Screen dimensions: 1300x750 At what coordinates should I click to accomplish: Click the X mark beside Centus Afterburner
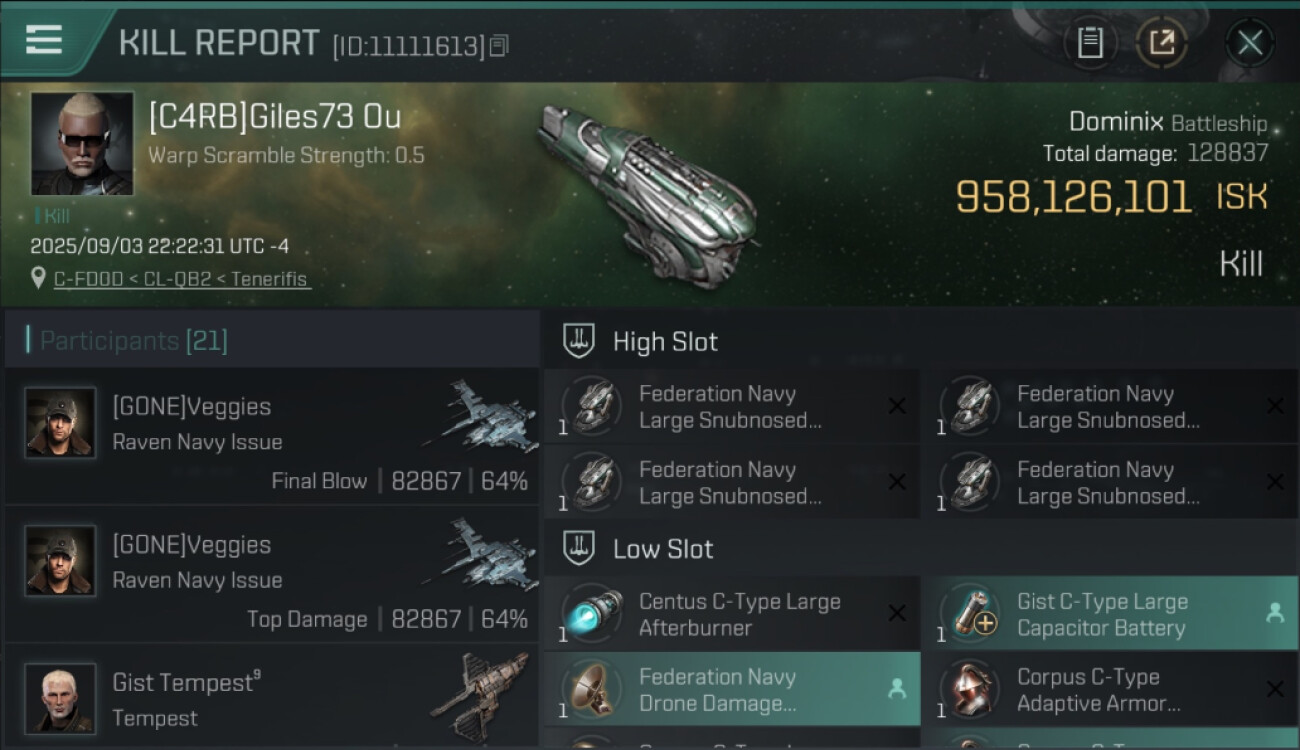[897, 614]
